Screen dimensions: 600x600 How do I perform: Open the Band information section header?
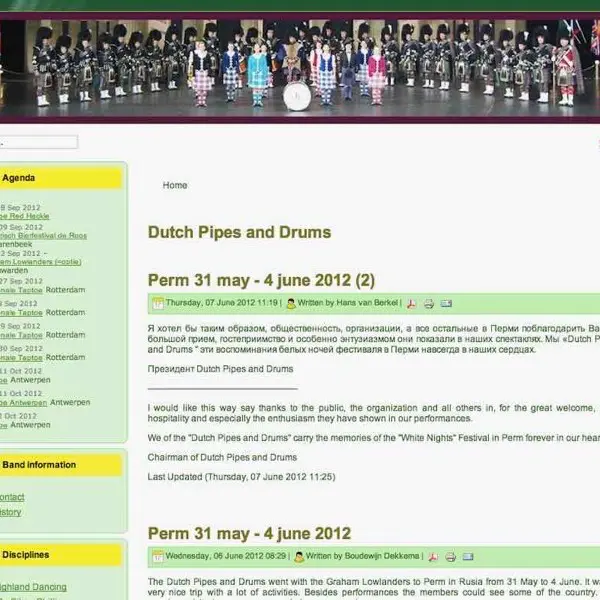point(60,465)
